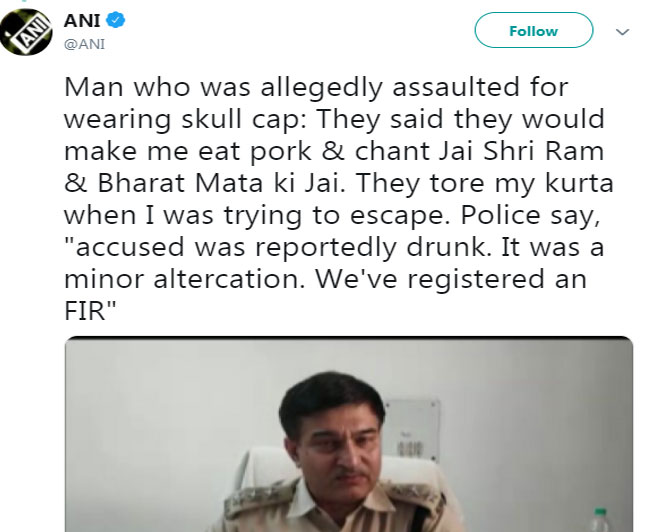Click the blue verified badge beside ANI
Viewport: 650px width, 532px height.
[x=117, y=20]
